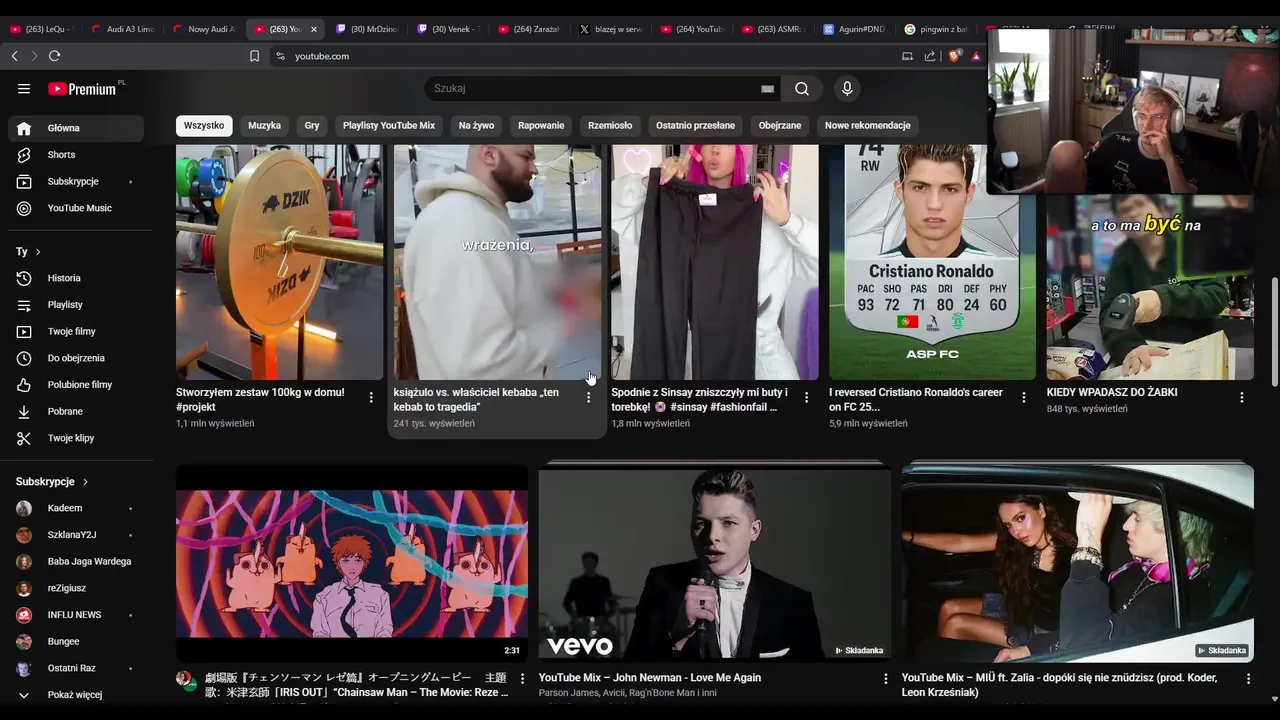This screenshot has height=720, width=1280.
Task: Select the Wszystko filter chip
Action: [204, 126]
